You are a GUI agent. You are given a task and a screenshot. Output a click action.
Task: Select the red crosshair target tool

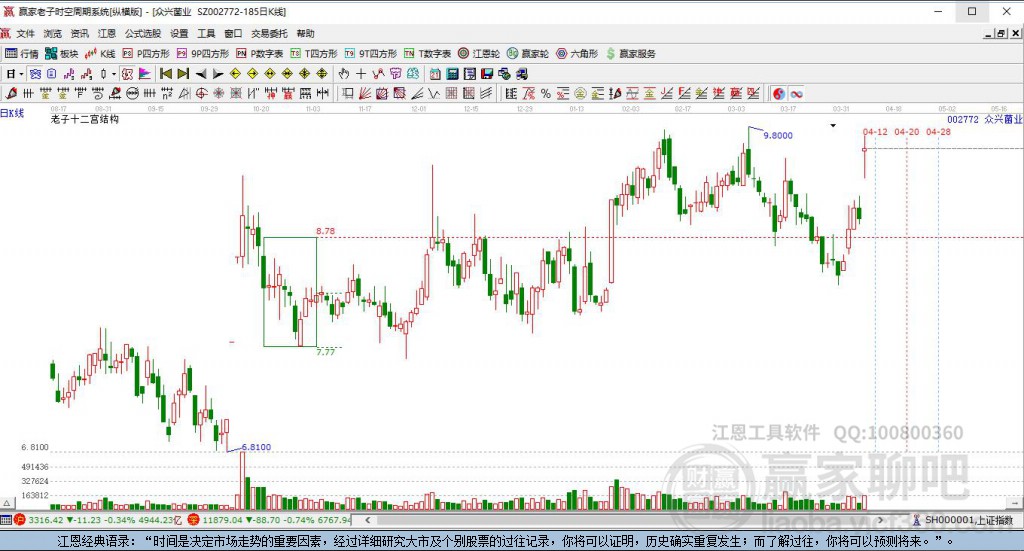click(x=202, y=94)
